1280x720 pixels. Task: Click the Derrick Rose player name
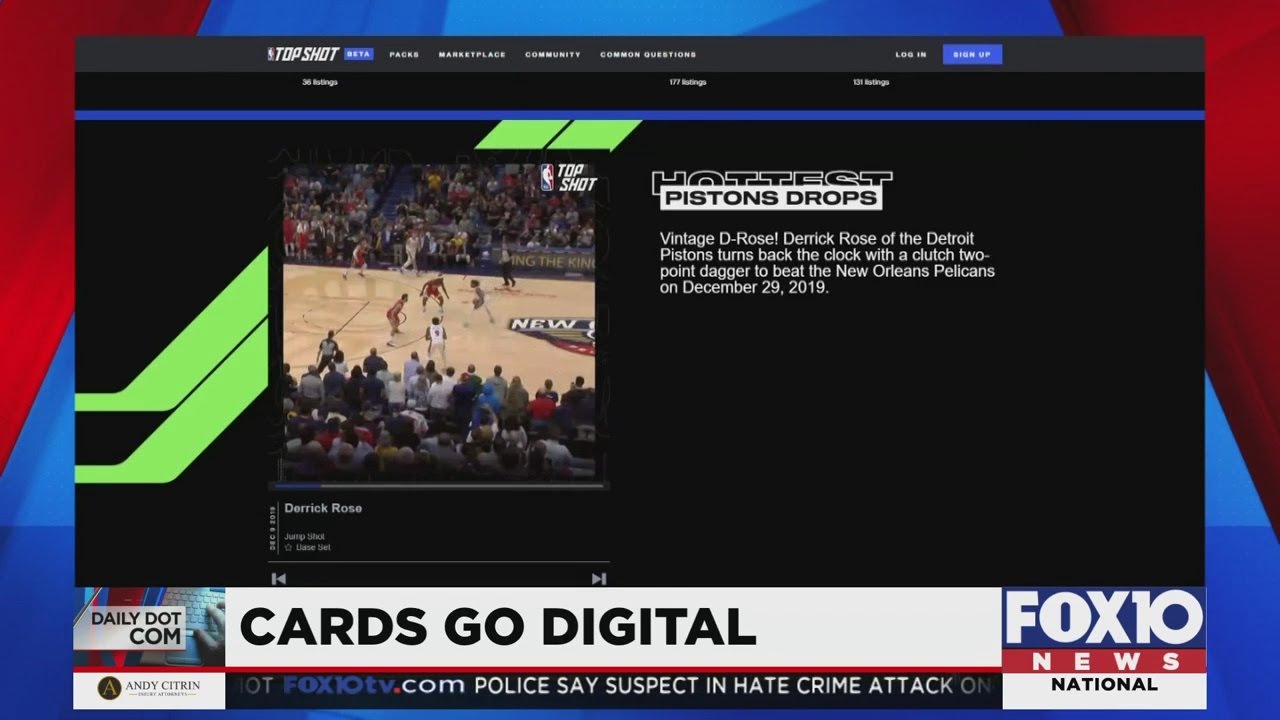(323, 508)
